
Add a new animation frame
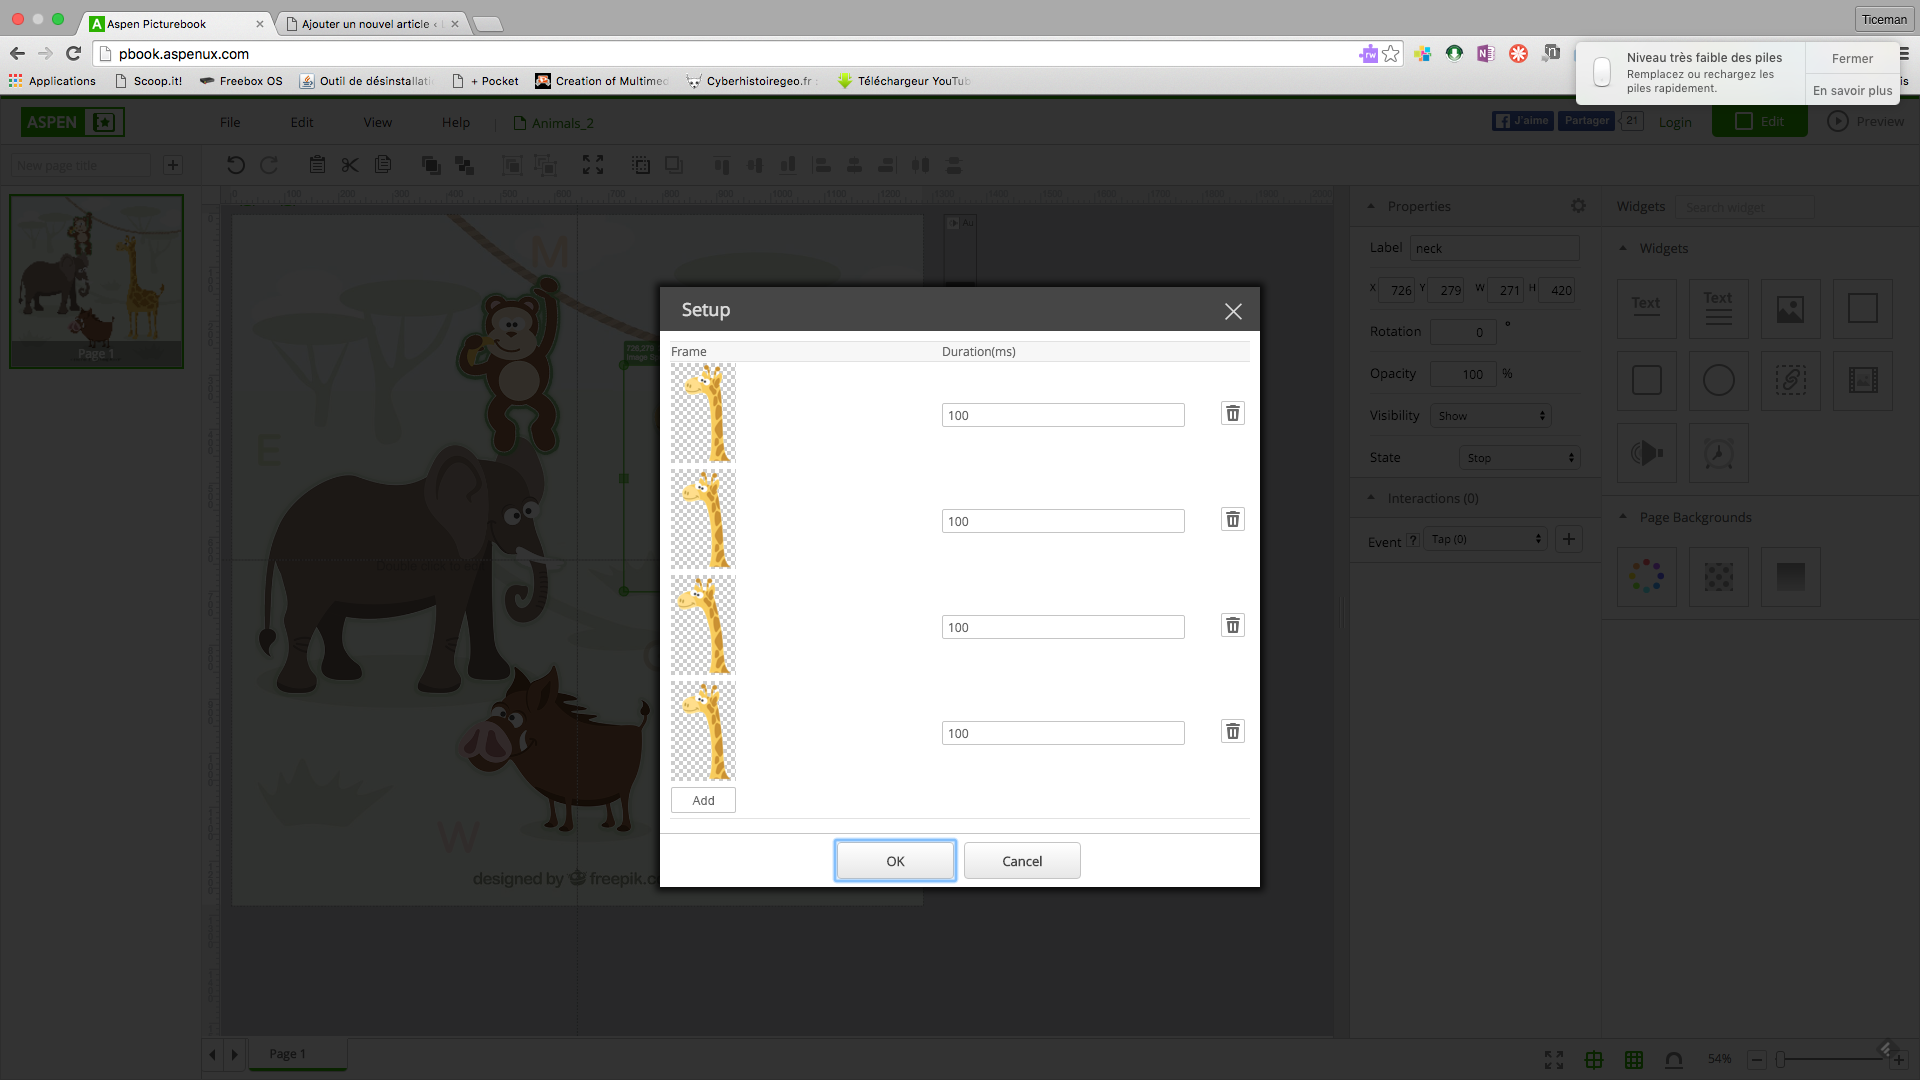coord(703,800)
